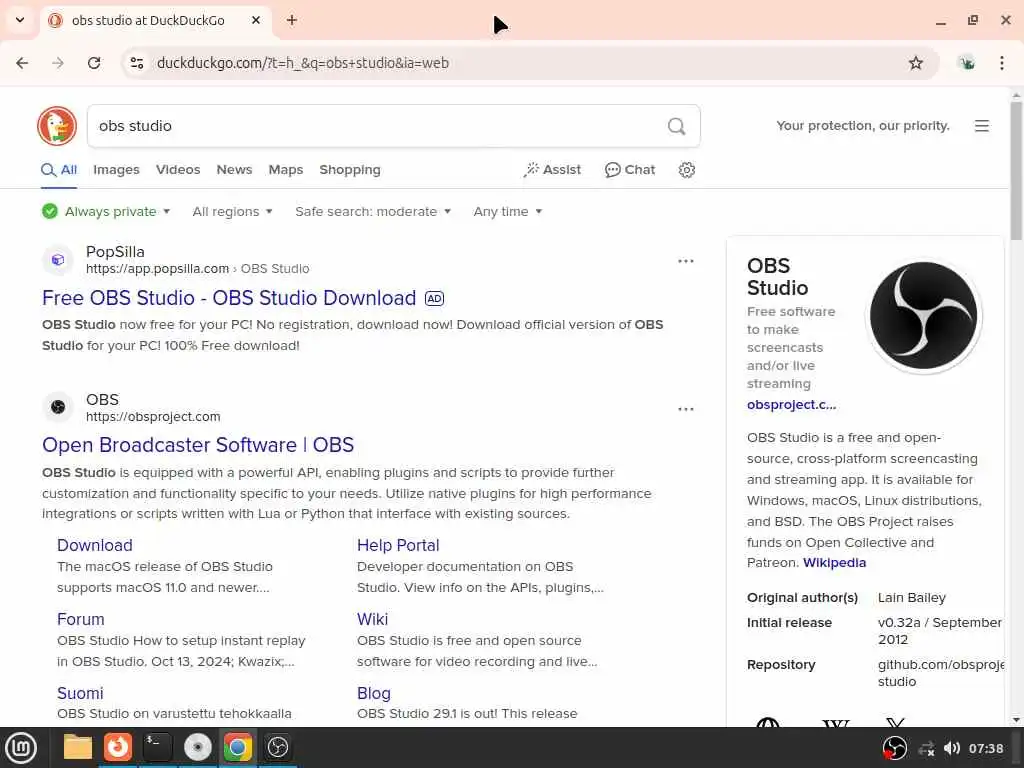
Task: Switch to the Shopping tab
Action: [x=350, y=170]
